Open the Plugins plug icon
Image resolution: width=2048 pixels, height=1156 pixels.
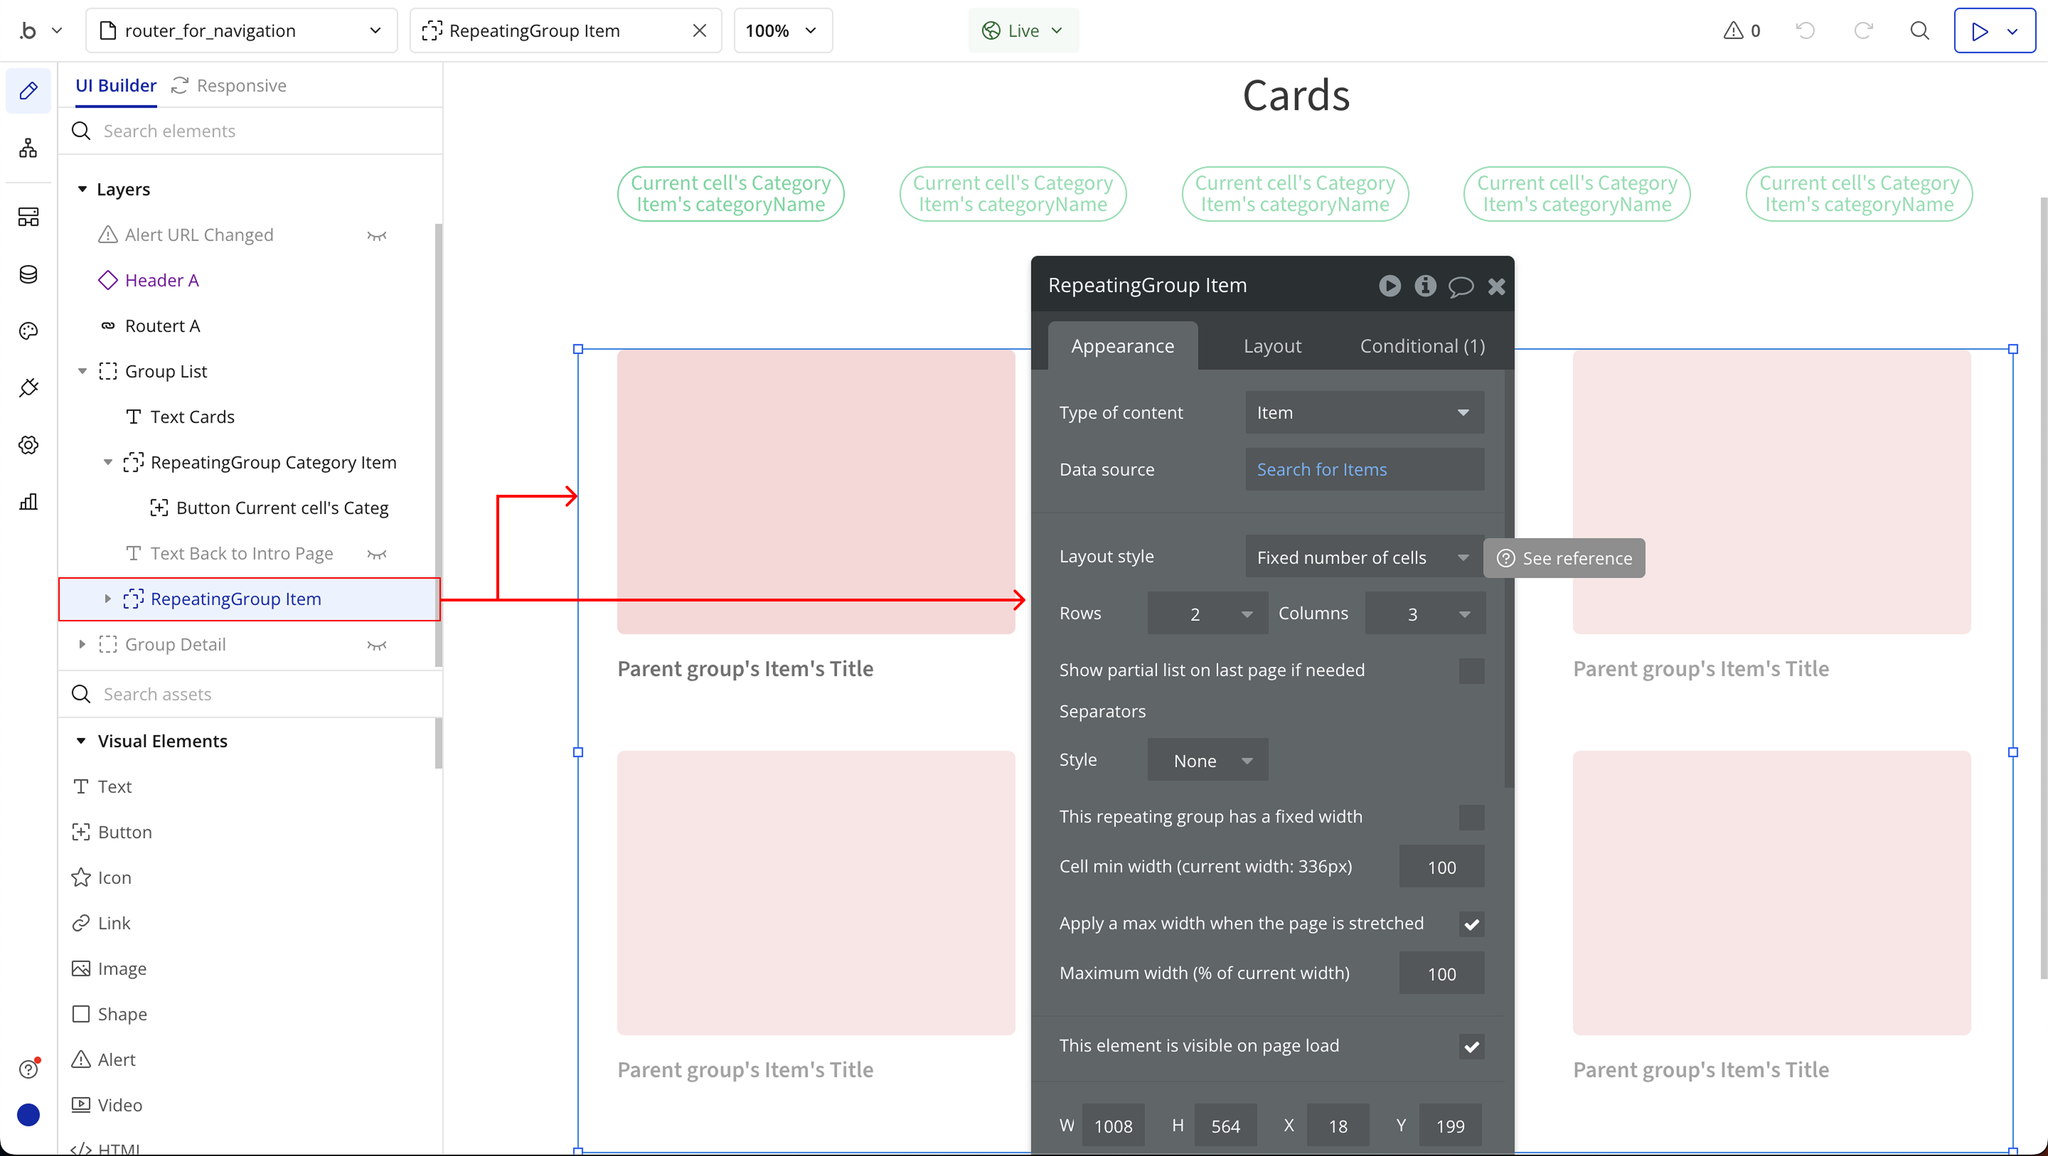28,388
